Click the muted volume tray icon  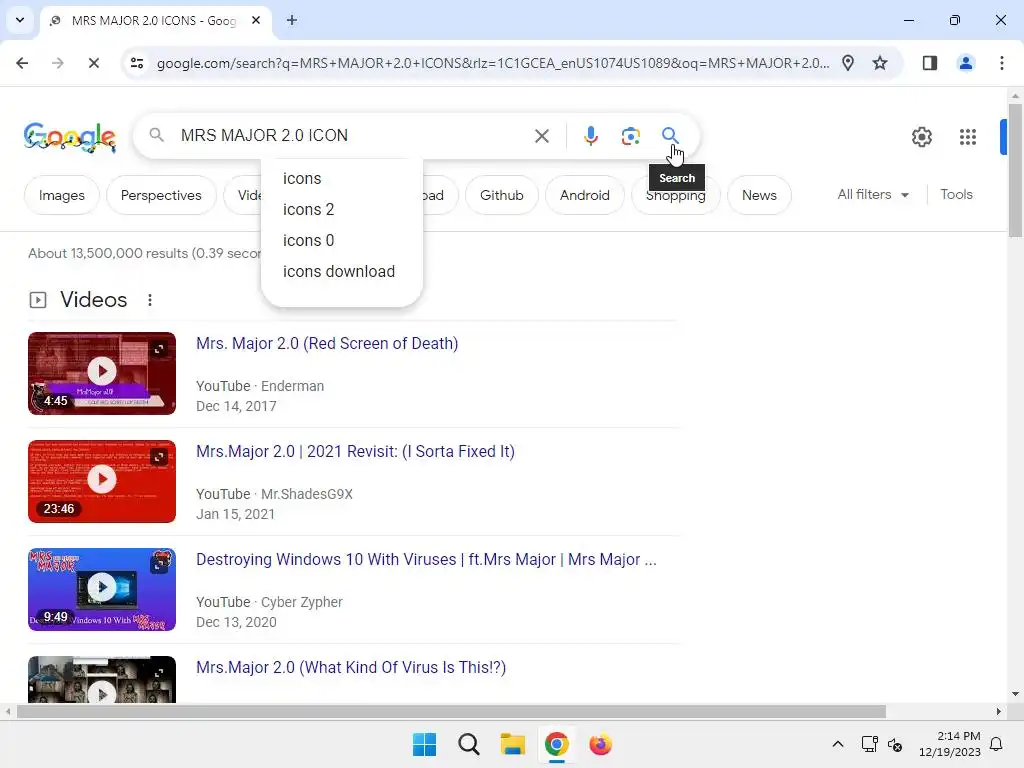895,744
